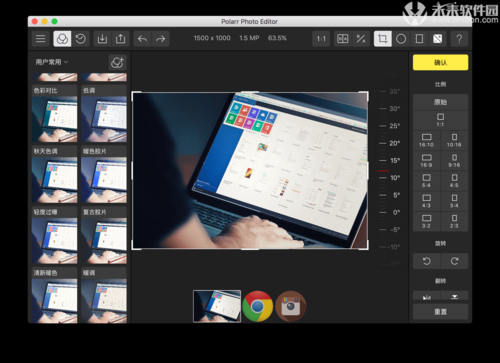Select the Chrome logo in filmstrip
Image resolution: width=500 pixels, height=363 pixels.
pyautogui.click(x=258, y=306)
